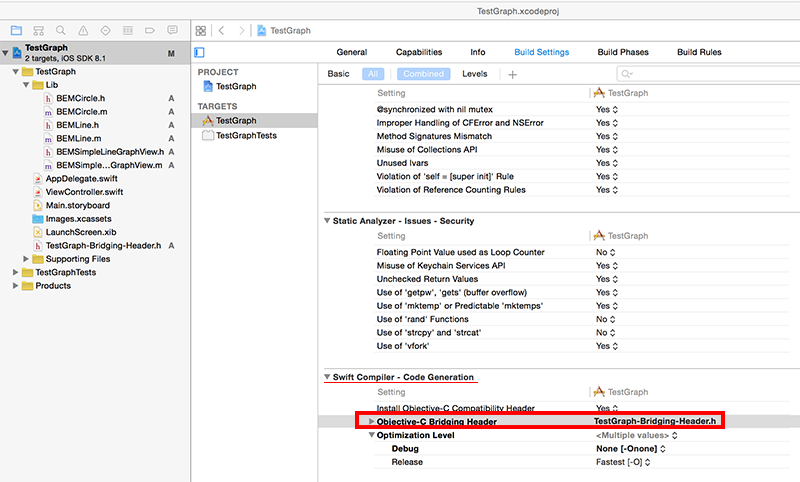This screenshot has height=482, width=800.
Task: Select the TestGraph target under TARGETS
Action: (236, 120)
